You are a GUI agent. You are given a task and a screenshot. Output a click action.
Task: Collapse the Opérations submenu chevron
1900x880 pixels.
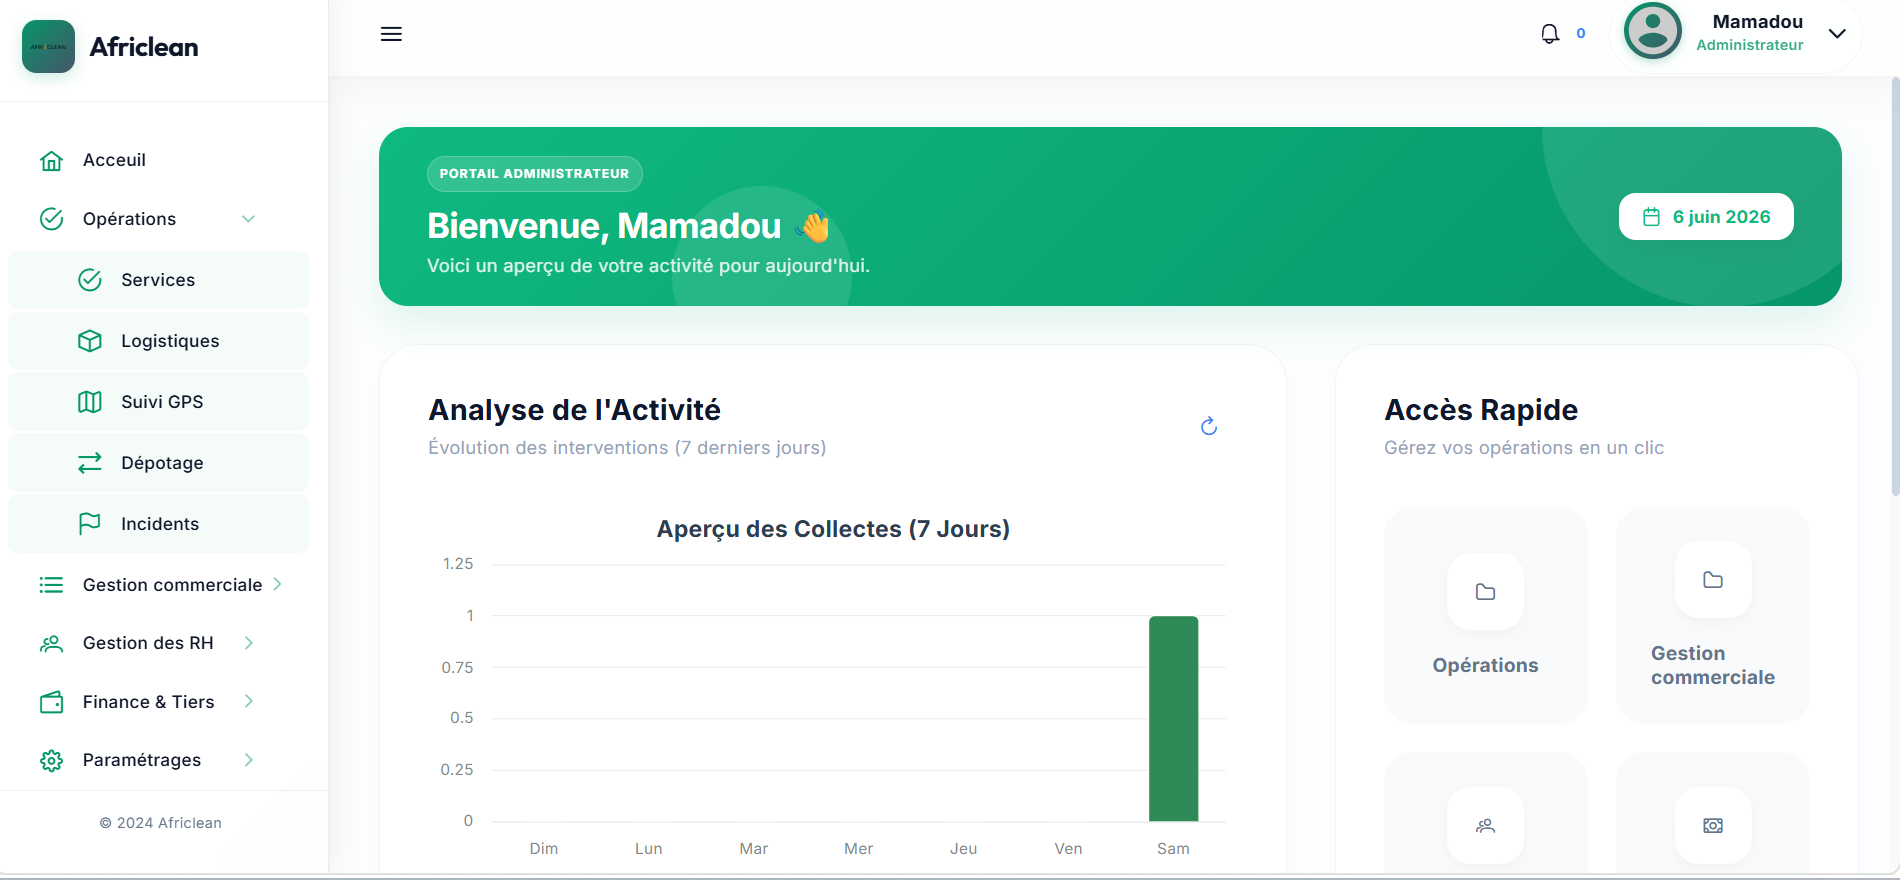click(x=249, y=219)
